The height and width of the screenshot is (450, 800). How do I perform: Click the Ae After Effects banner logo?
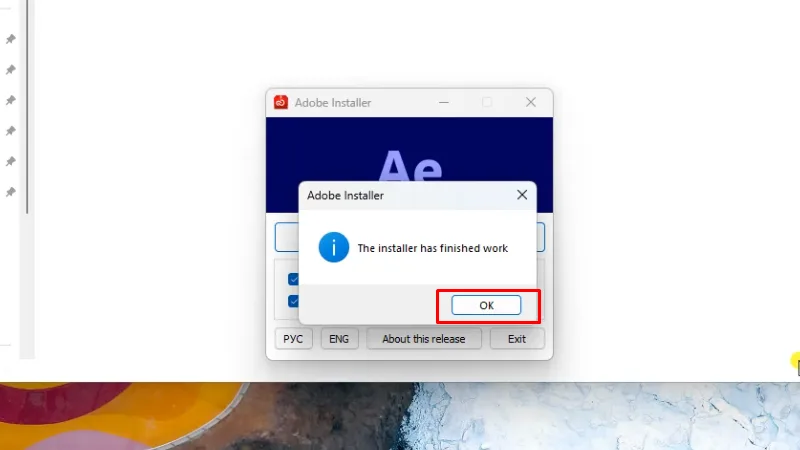click(x=410, y=166)
